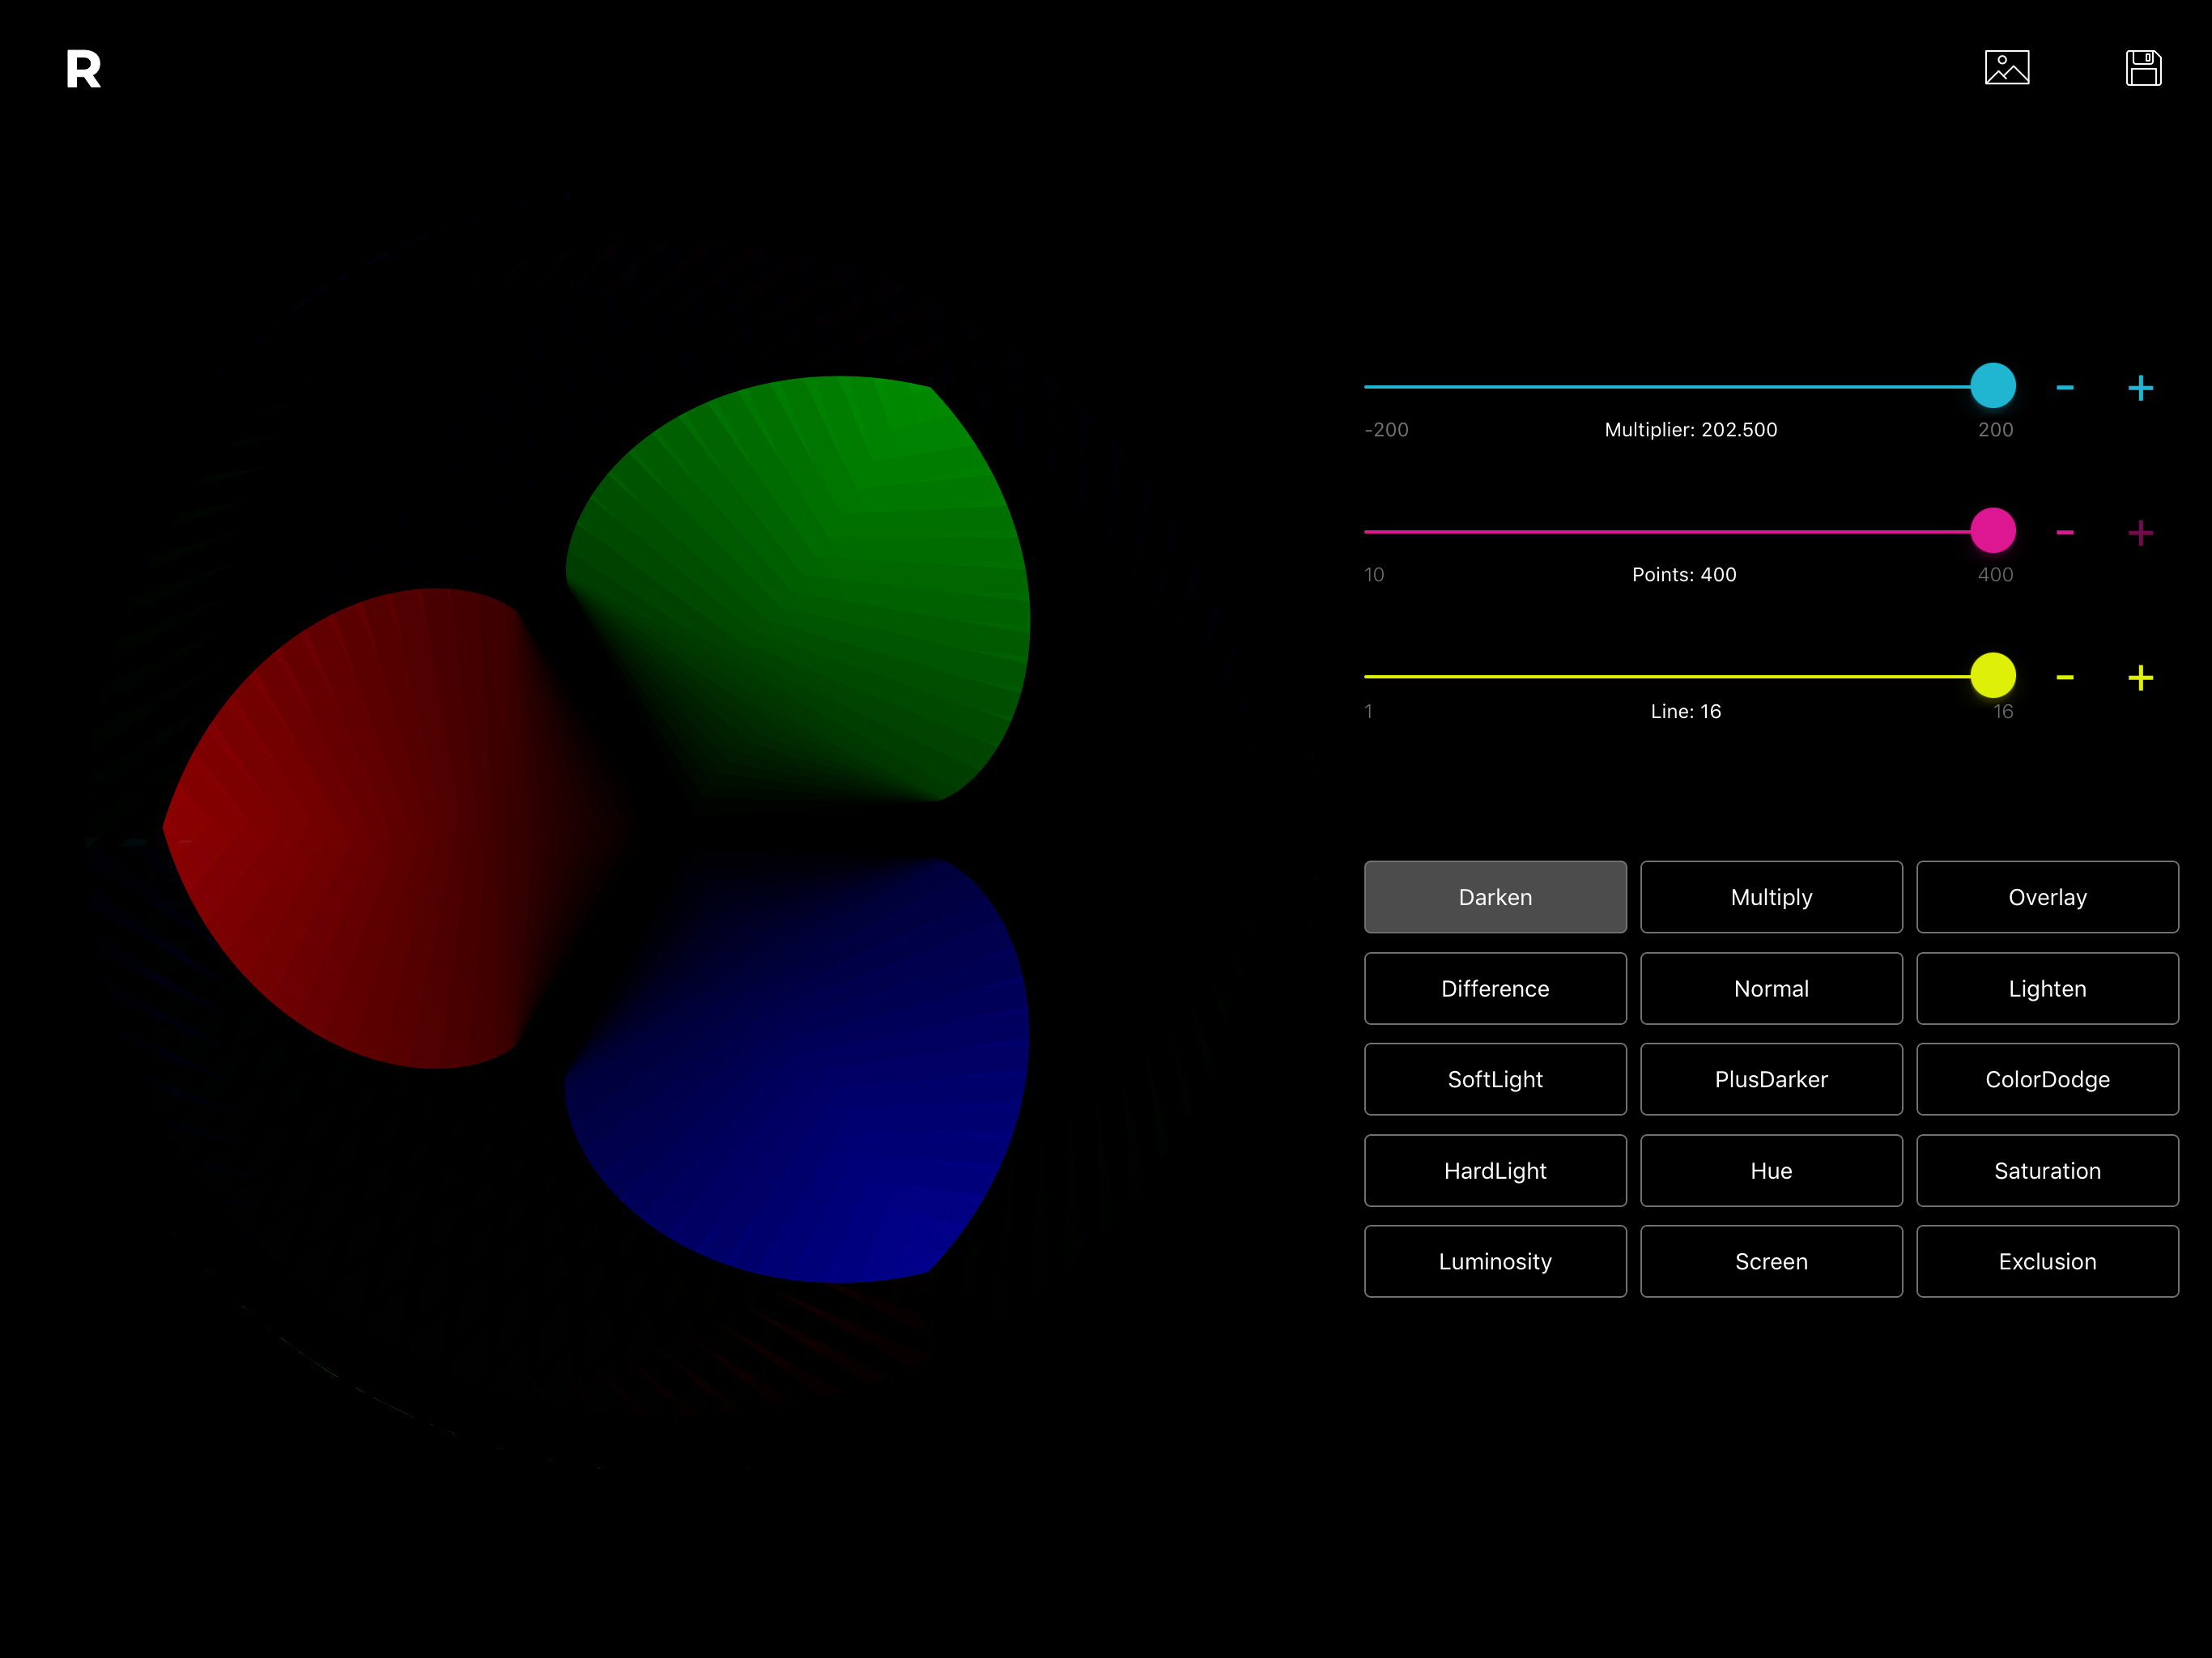Image resolution: width=2212 pixels, height=1658 pixels.
Task: Click the floppy disk save icon
Action: [2142, 68]
